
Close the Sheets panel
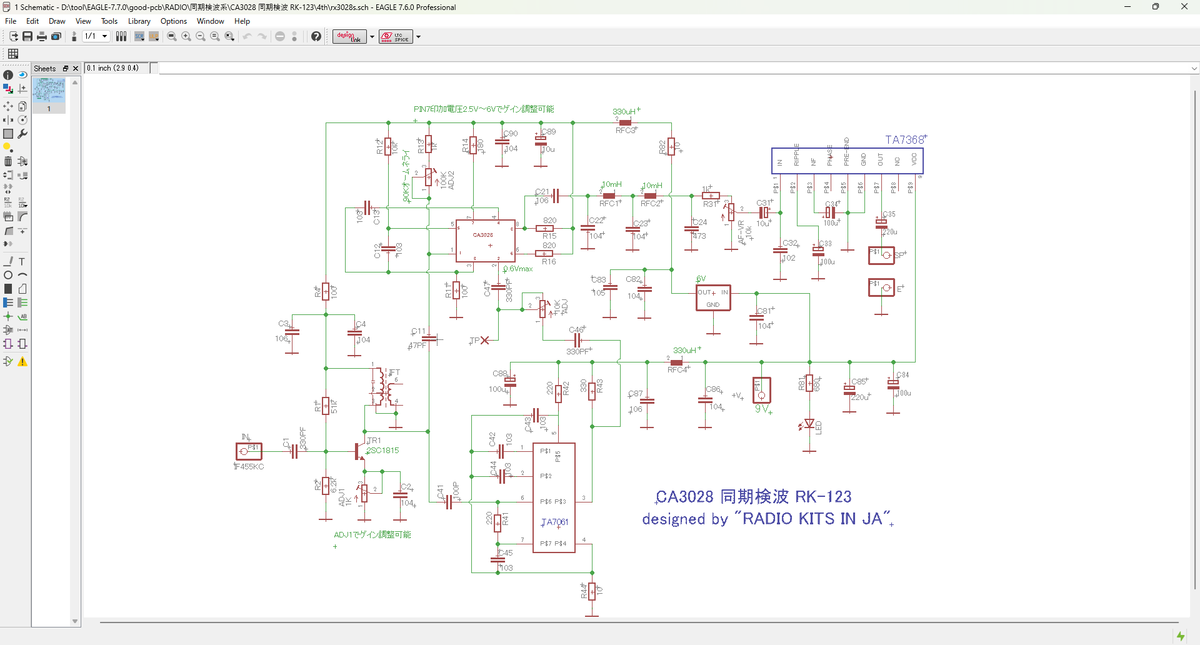point(75,69)
